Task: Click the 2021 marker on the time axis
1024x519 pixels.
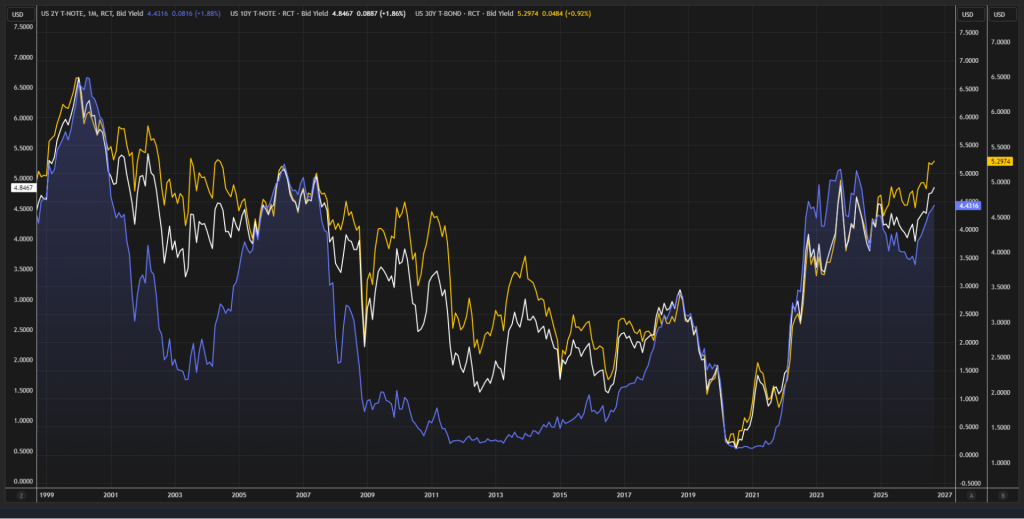Action: click(x=752, y=495)
